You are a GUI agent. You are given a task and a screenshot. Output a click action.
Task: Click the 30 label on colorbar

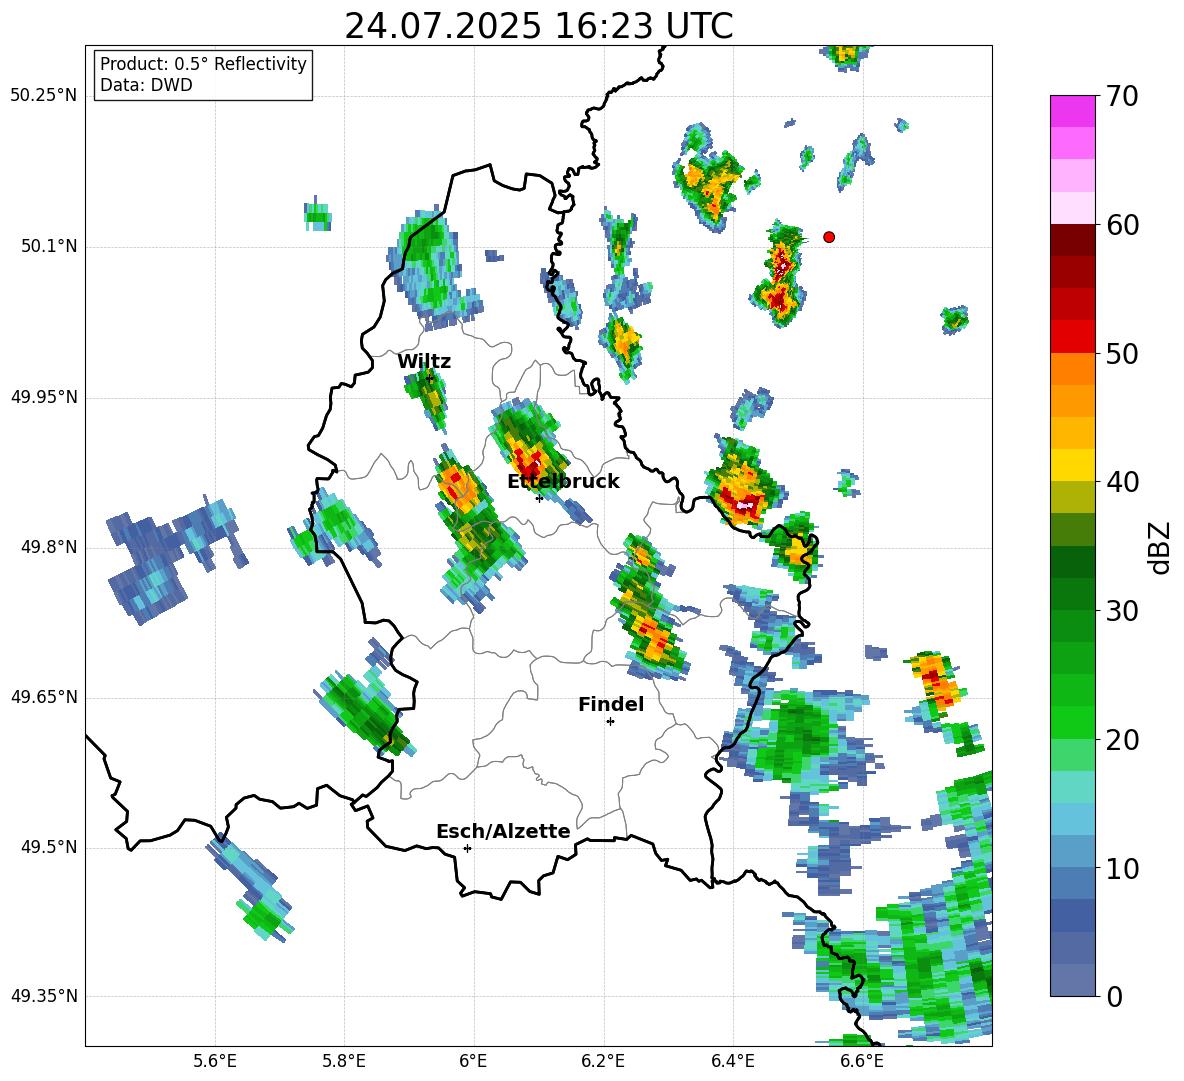tap(1122, 611)
